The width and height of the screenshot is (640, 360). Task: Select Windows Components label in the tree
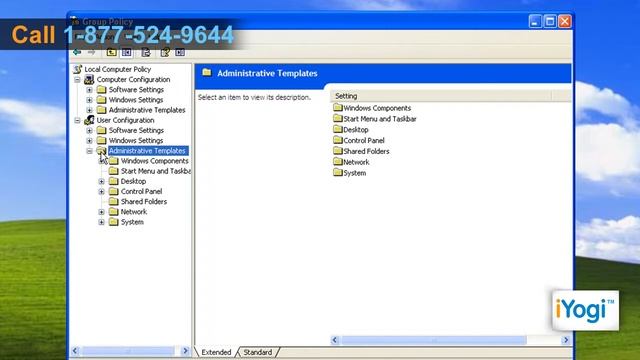pos(154,161)
